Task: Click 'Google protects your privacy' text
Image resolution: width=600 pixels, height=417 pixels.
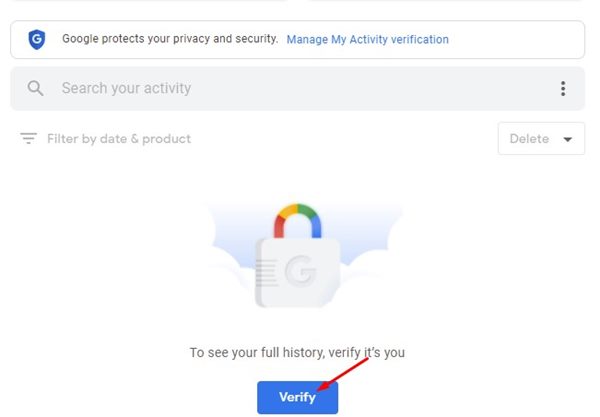Action: click(170, 39)
